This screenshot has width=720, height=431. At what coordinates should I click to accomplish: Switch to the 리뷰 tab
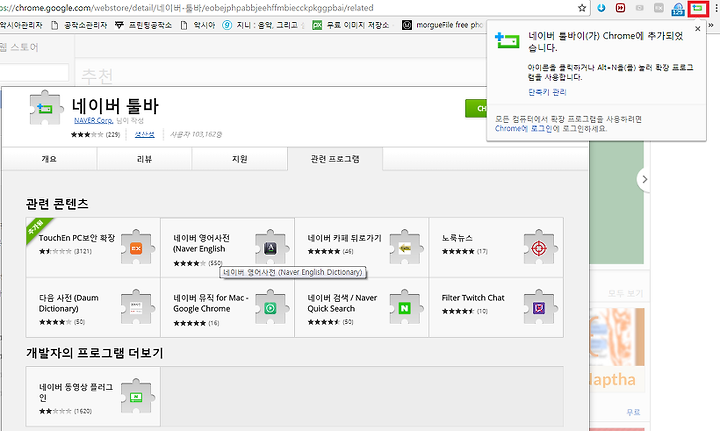point(144,159)
